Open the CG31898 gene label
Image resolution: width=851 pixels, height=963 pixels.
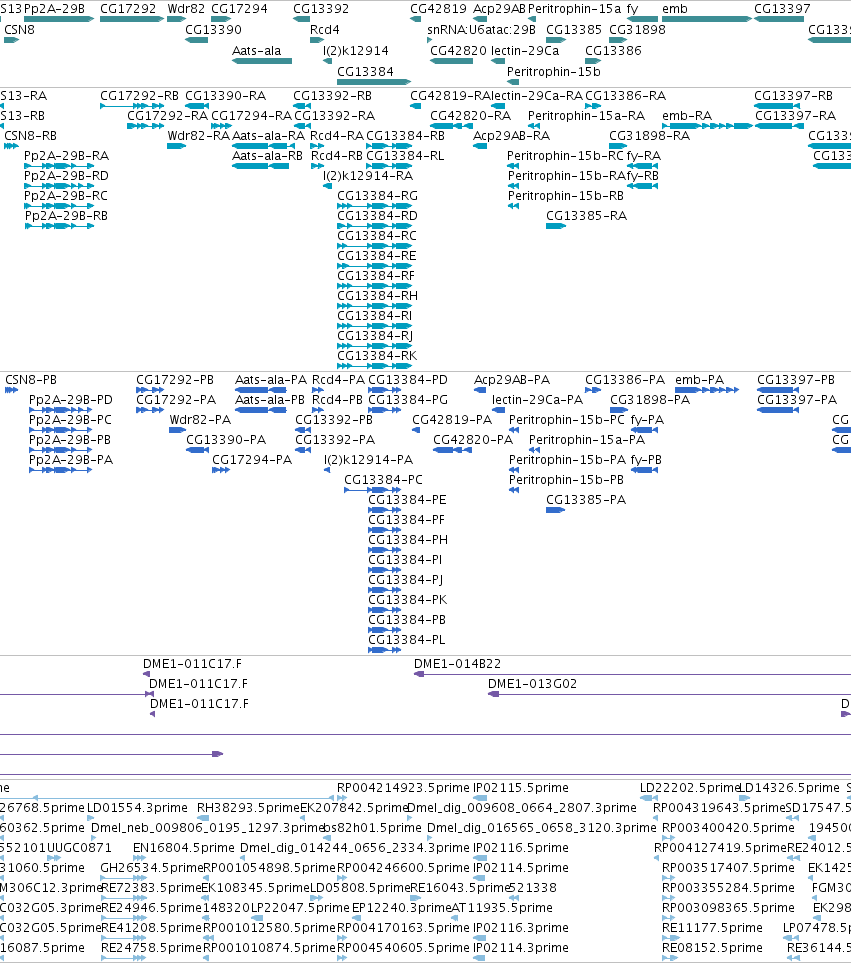pos(637,29)
